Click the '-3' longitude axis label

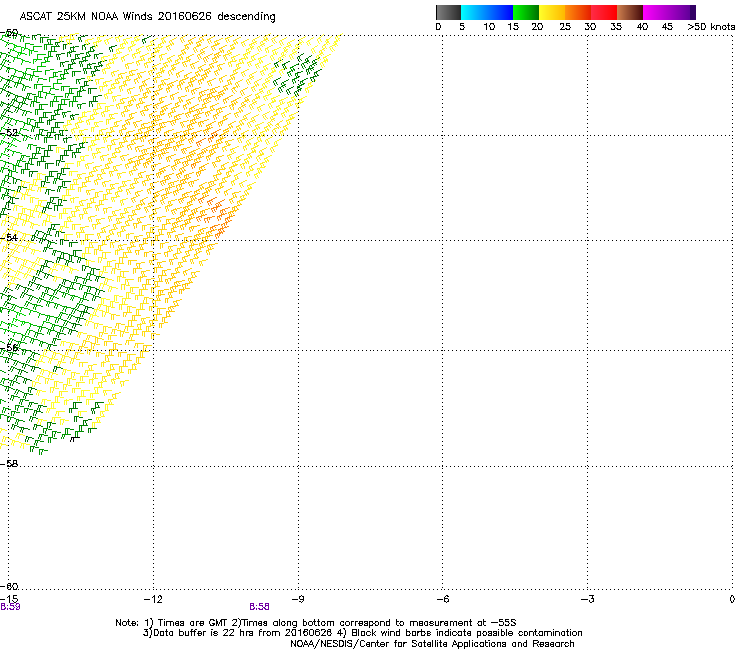587,599
